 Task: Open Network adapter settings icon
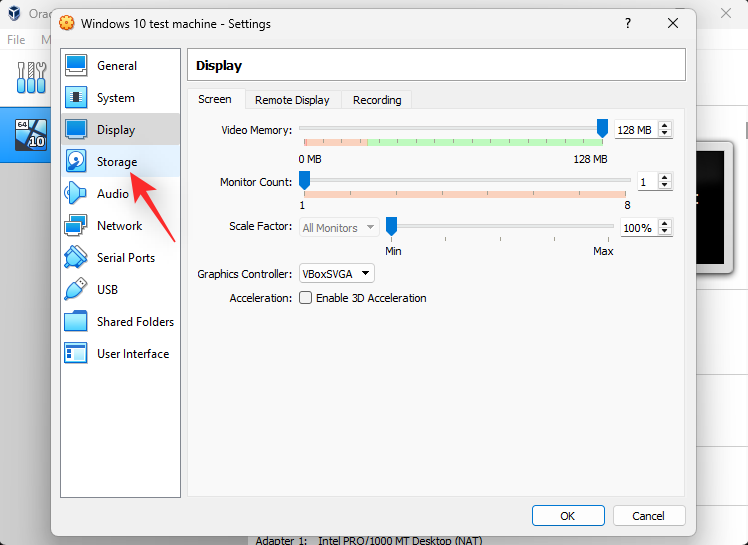point(77,226)
